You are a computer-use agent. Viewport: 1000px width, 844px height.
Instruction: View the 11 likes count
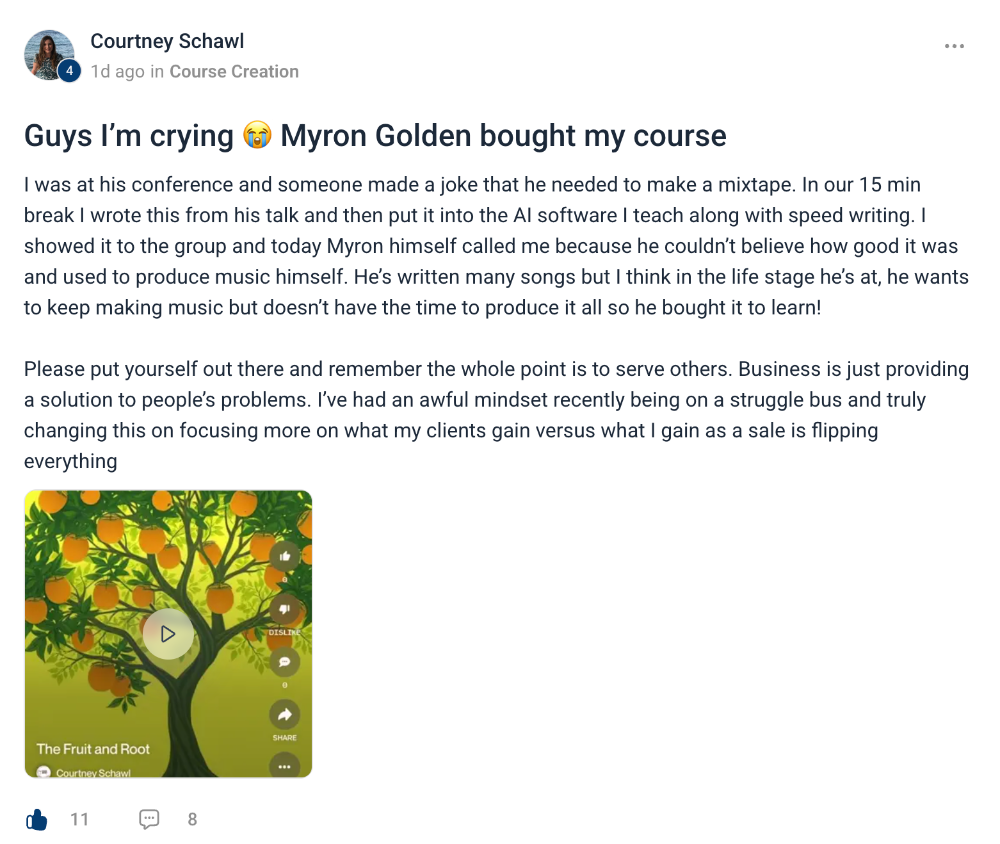point(79,820)
